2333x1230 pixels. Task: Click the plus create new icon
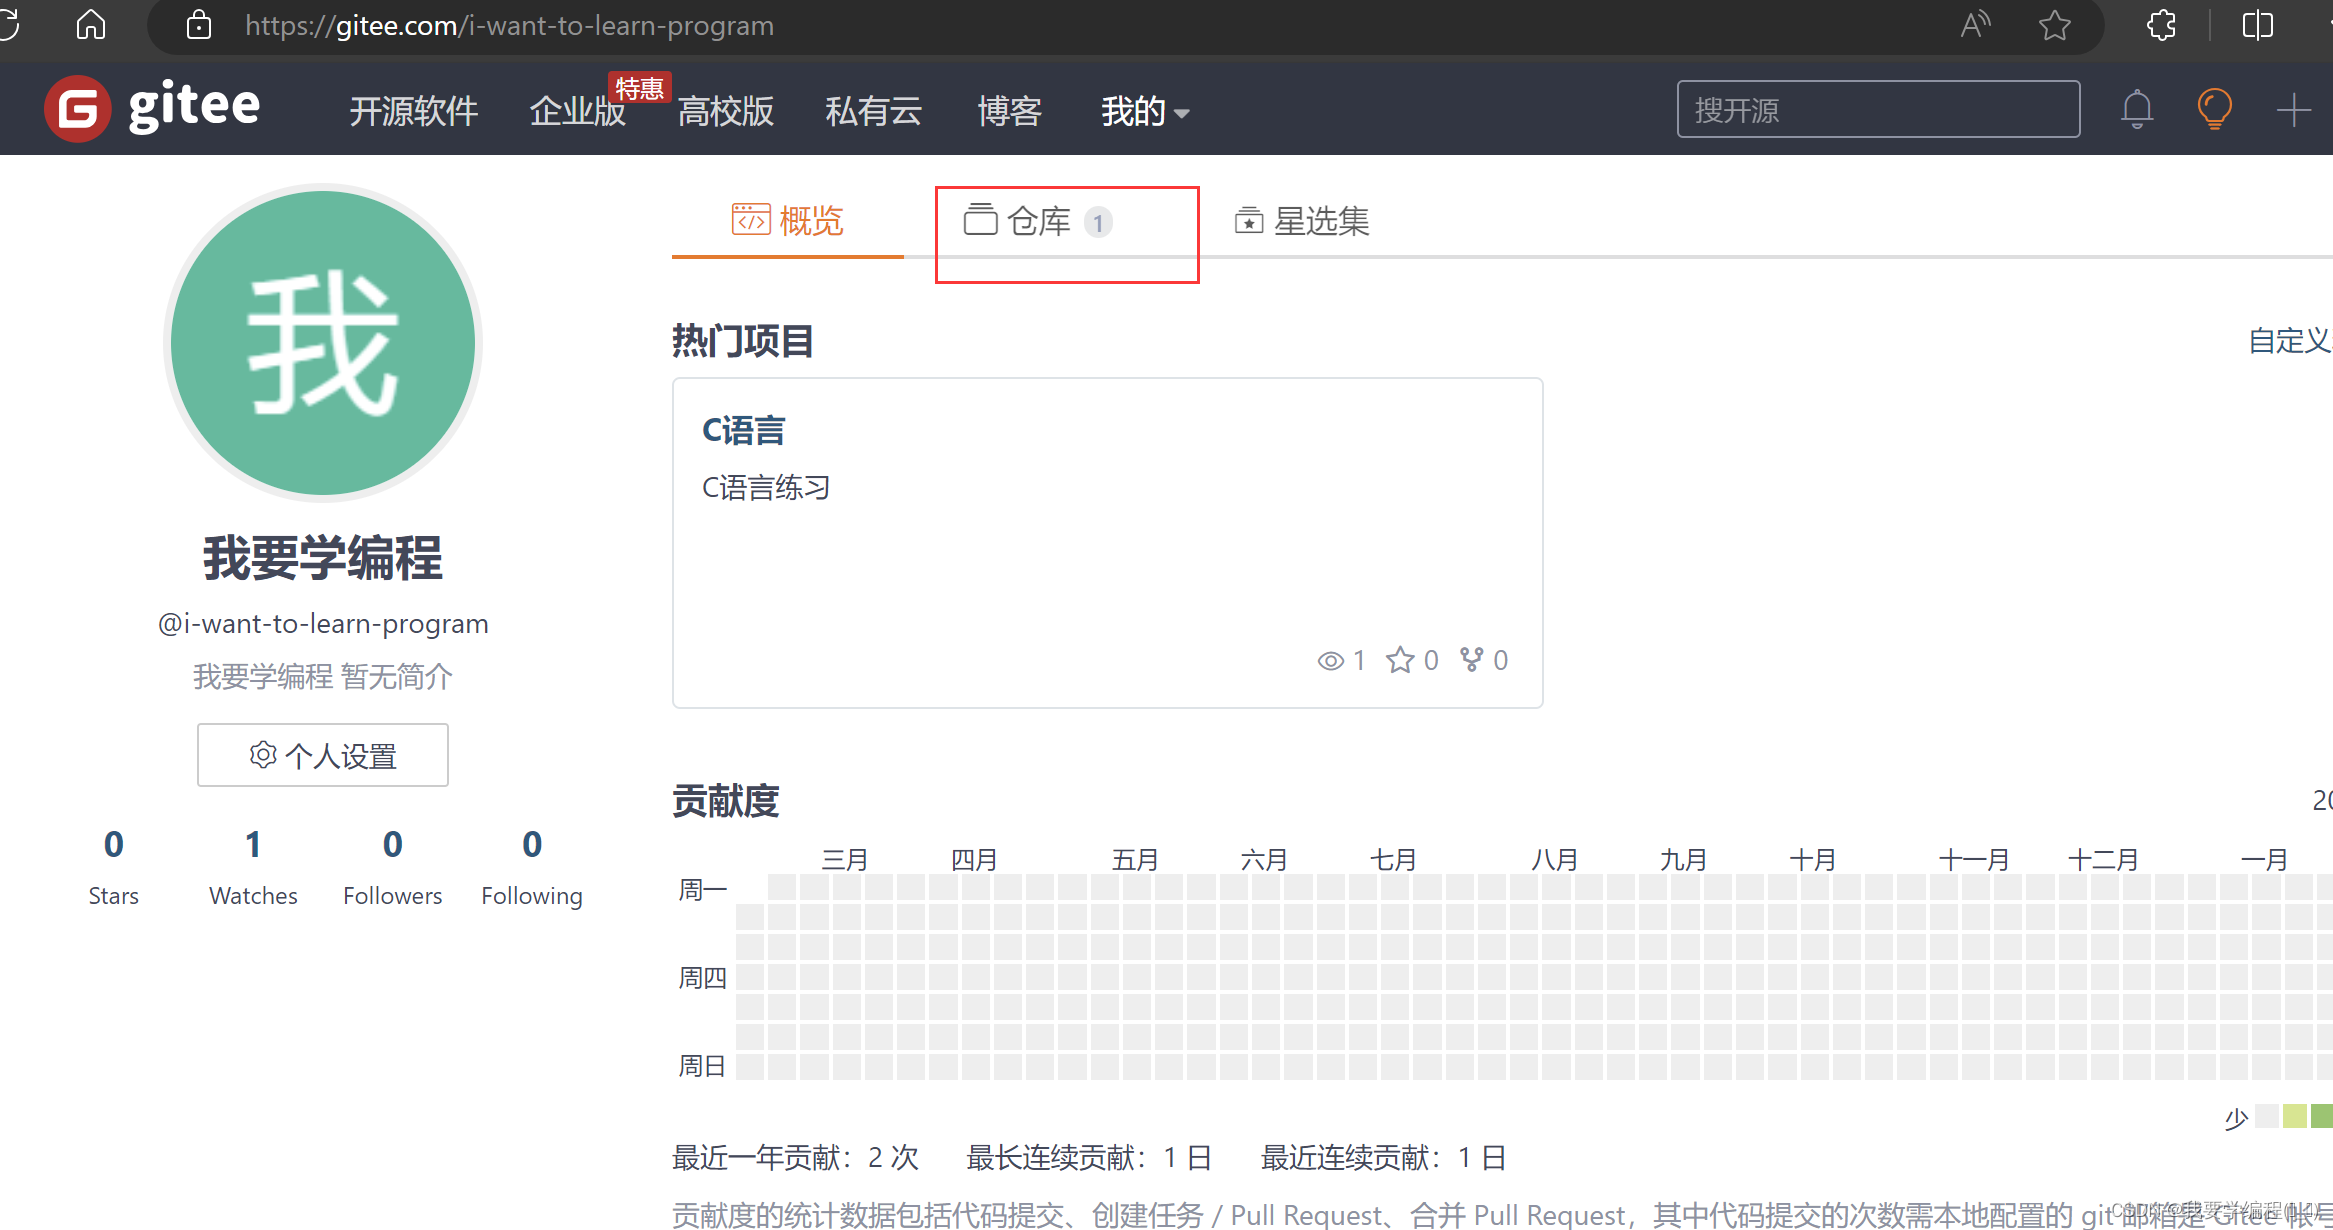click(x=2293, y=109)
